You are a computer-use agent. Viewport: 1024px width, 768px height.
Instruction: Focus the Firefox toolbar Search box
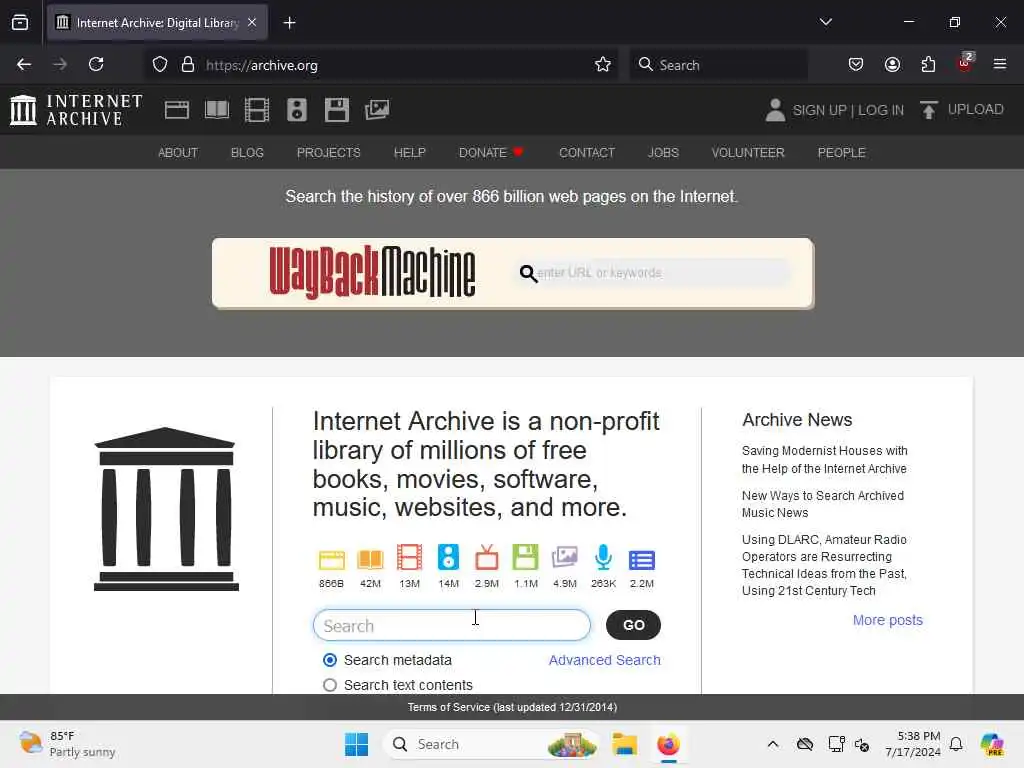[x=718, y=64]
